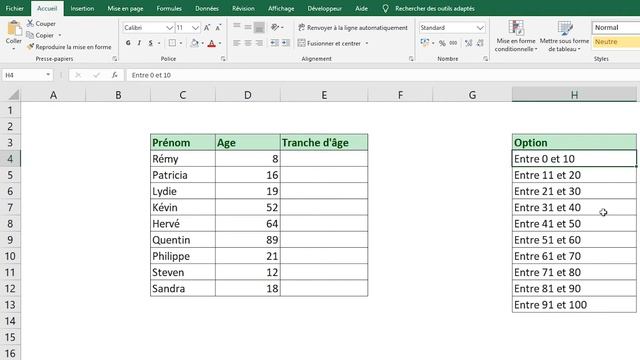640x360 pixels.
Task: Open Mise en forme conditionnelle menu
Action: 516,36
